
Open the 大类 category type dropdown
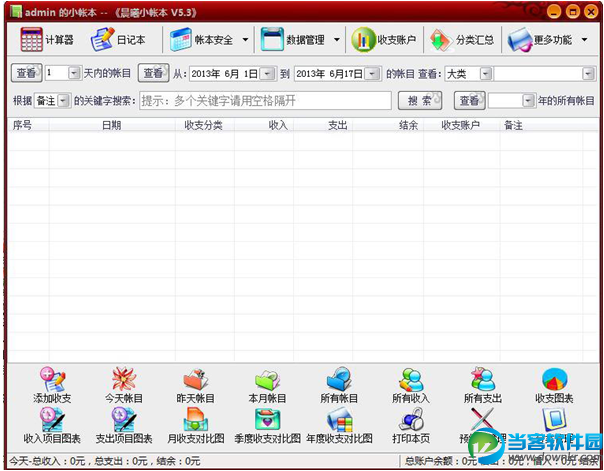[x=486, y=73]
